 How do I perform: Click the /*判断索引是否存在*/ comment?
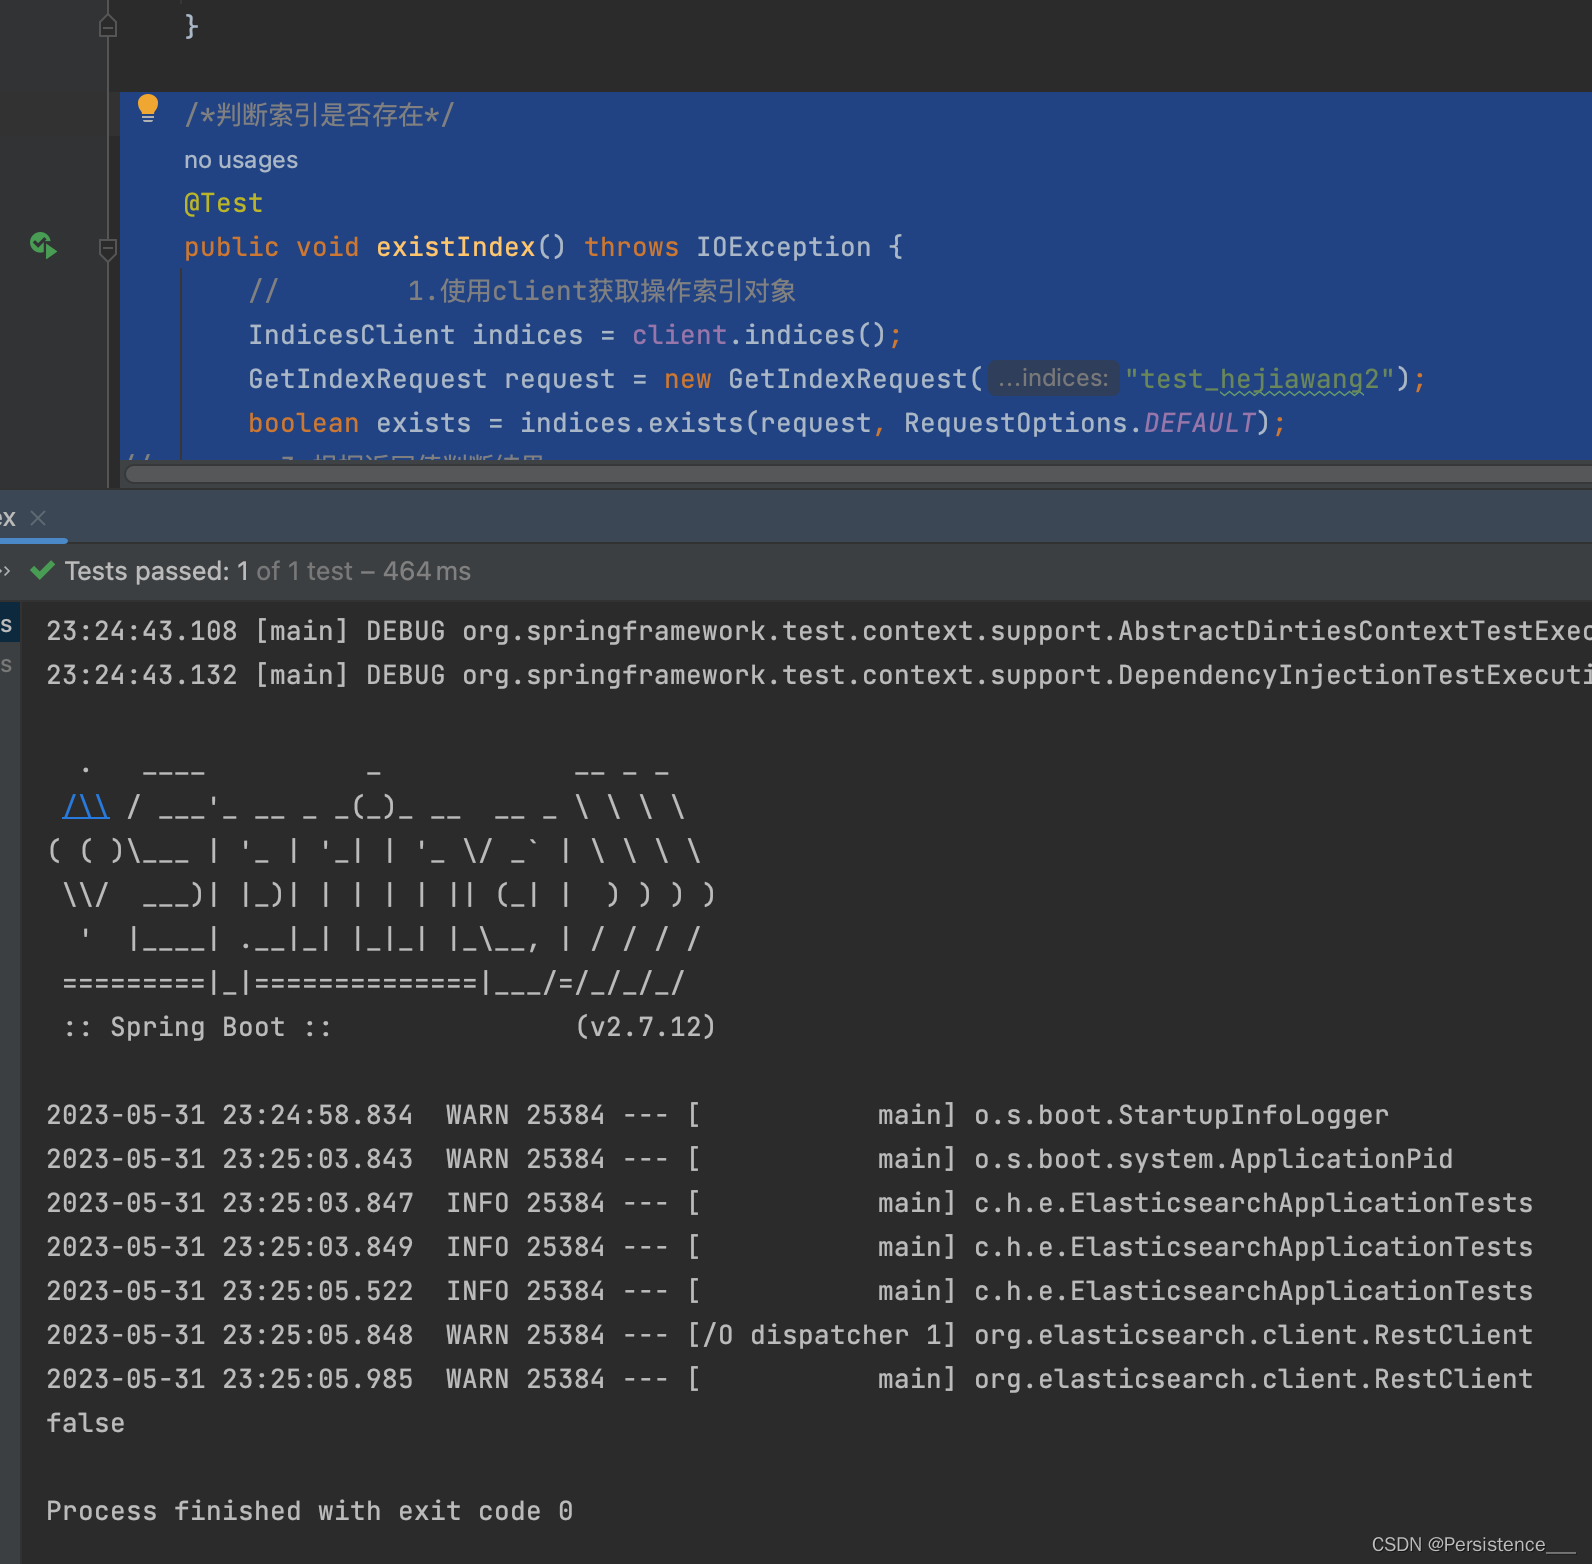pyautogui.click(x=319, y=115)
